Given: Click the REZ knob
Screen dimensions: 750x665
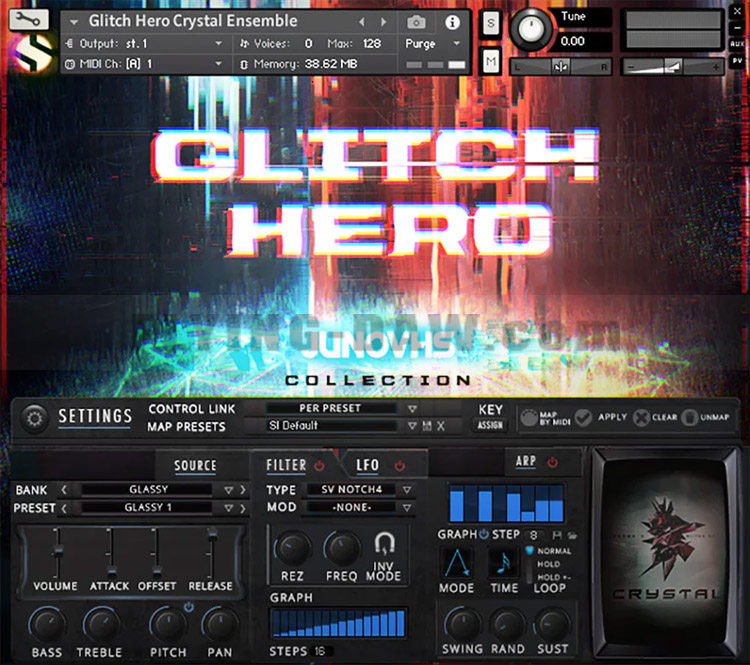Looking at the screenshot, I should tap(292, 549).
